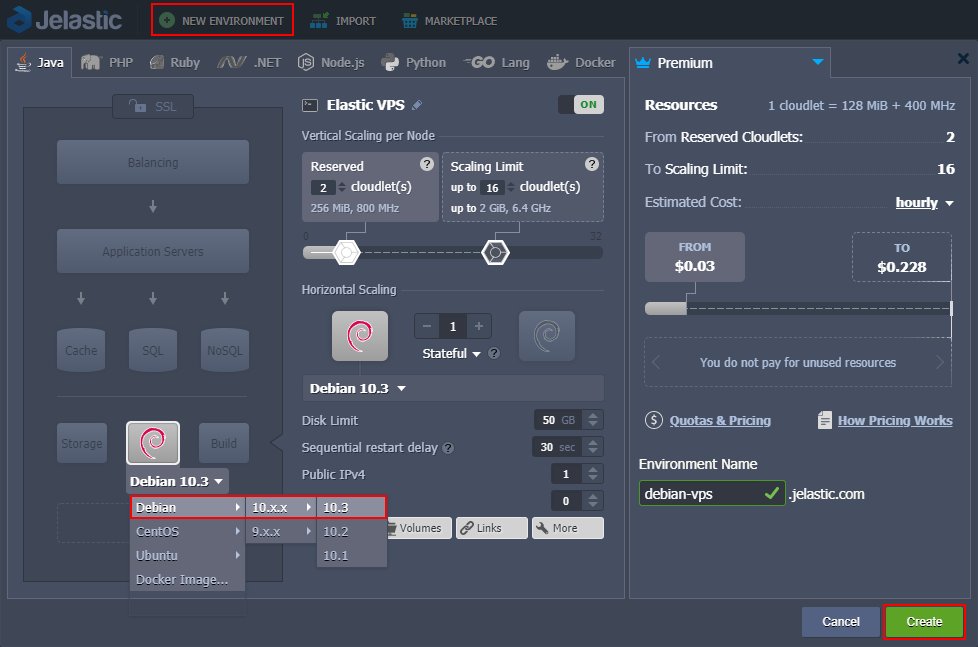Change the estimated cost period from hourly
Image resolution: width=978 pixels, height=647 pixels.
pos(919,202)
